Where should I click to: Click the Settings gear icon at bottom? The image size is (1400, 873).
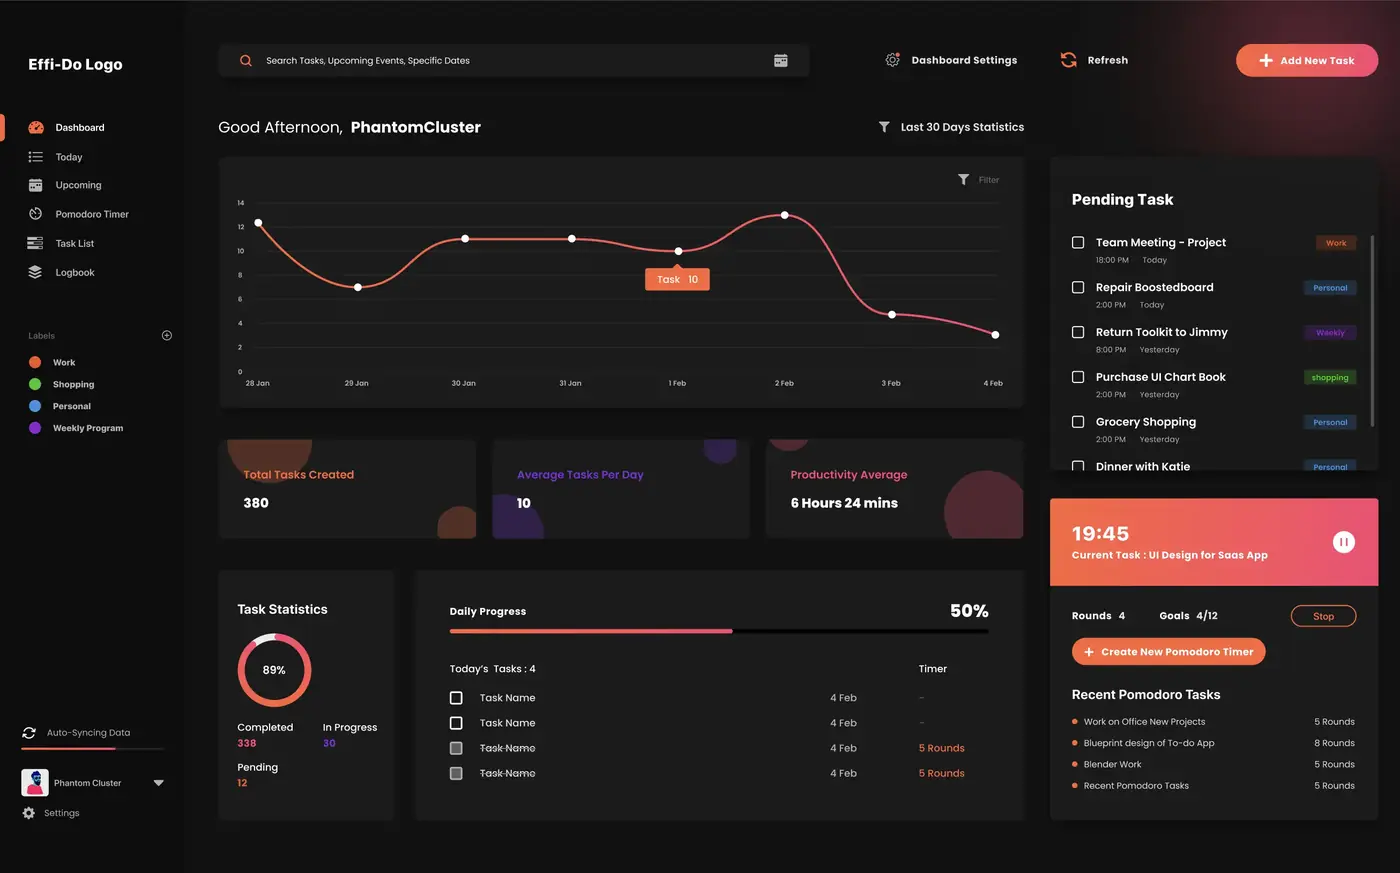coord(29,813)
